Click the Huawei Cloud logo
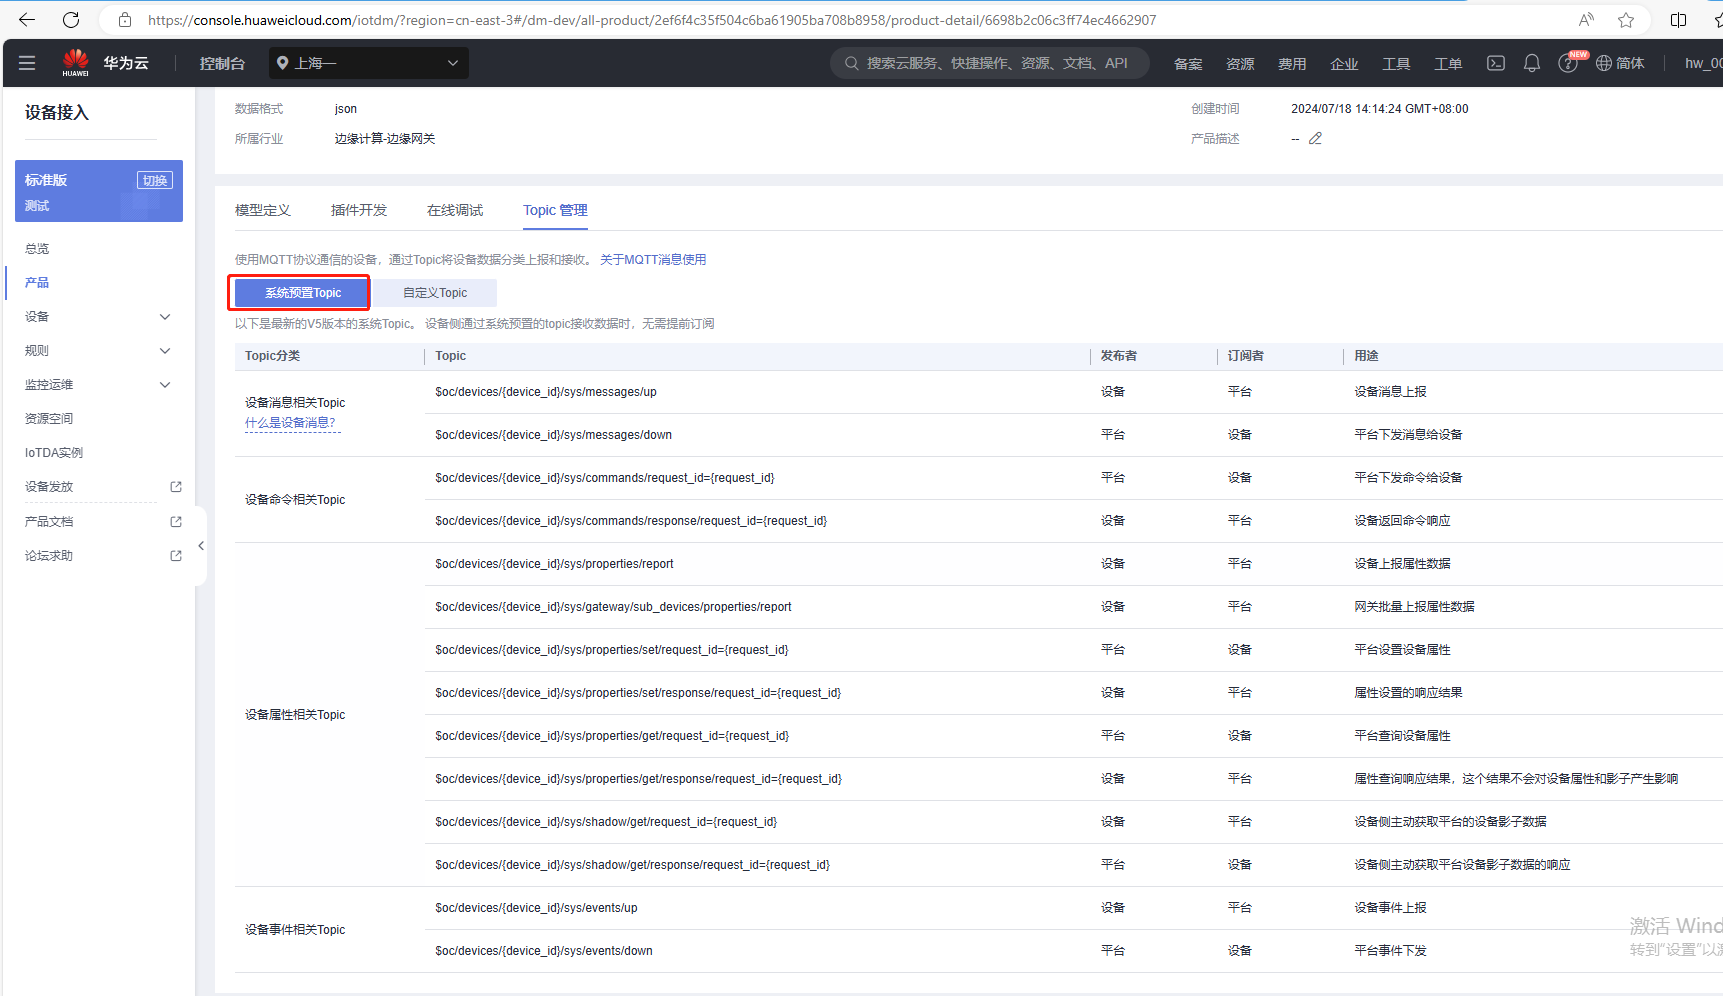This screenshot has width=1723, height=996. tap(76, 62)
